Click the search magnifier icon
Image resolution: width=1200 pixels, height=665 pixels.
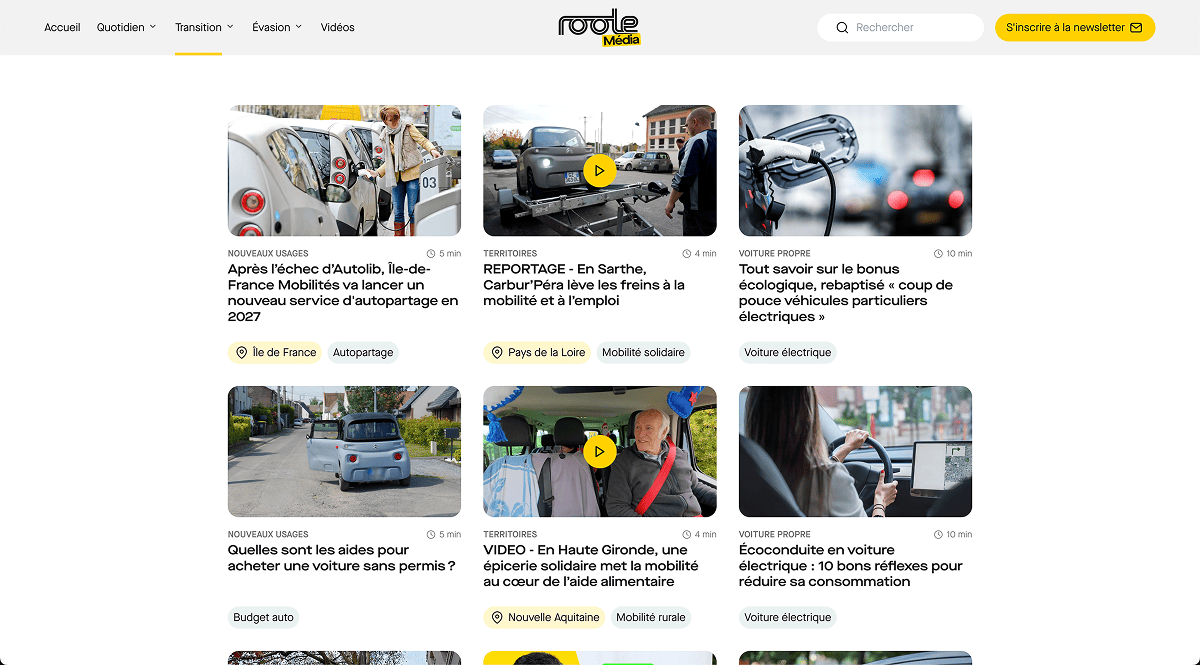[x=842, y=27]
